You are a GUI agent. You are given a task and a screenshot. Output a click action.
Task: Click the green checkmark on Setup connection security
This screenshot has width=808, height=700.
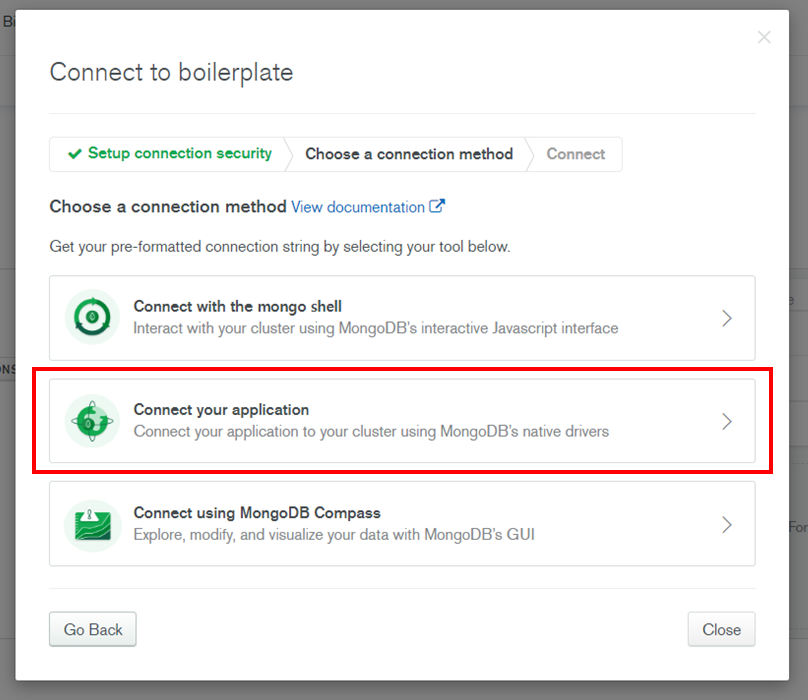click(x=75, y=154)
